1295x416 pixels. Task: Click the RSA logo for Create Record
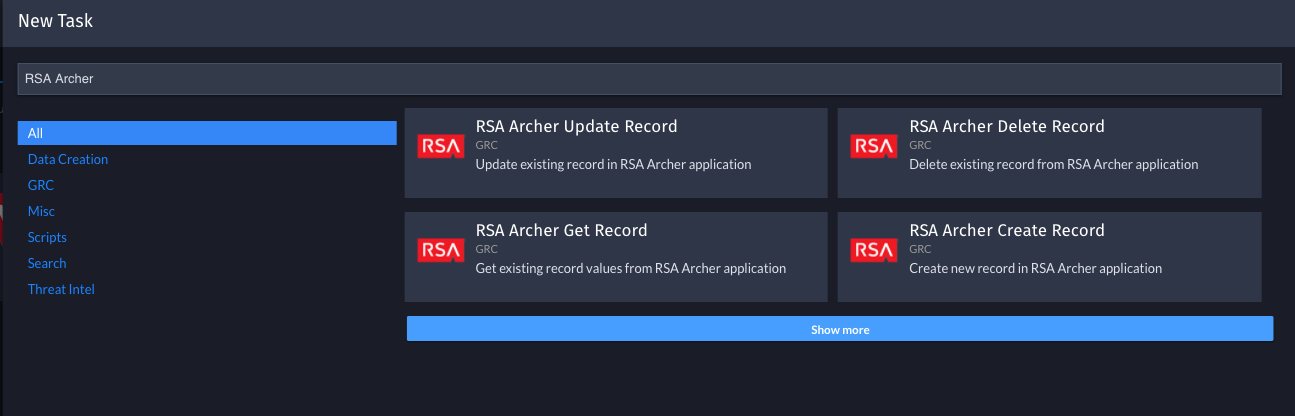click(874, 250)
